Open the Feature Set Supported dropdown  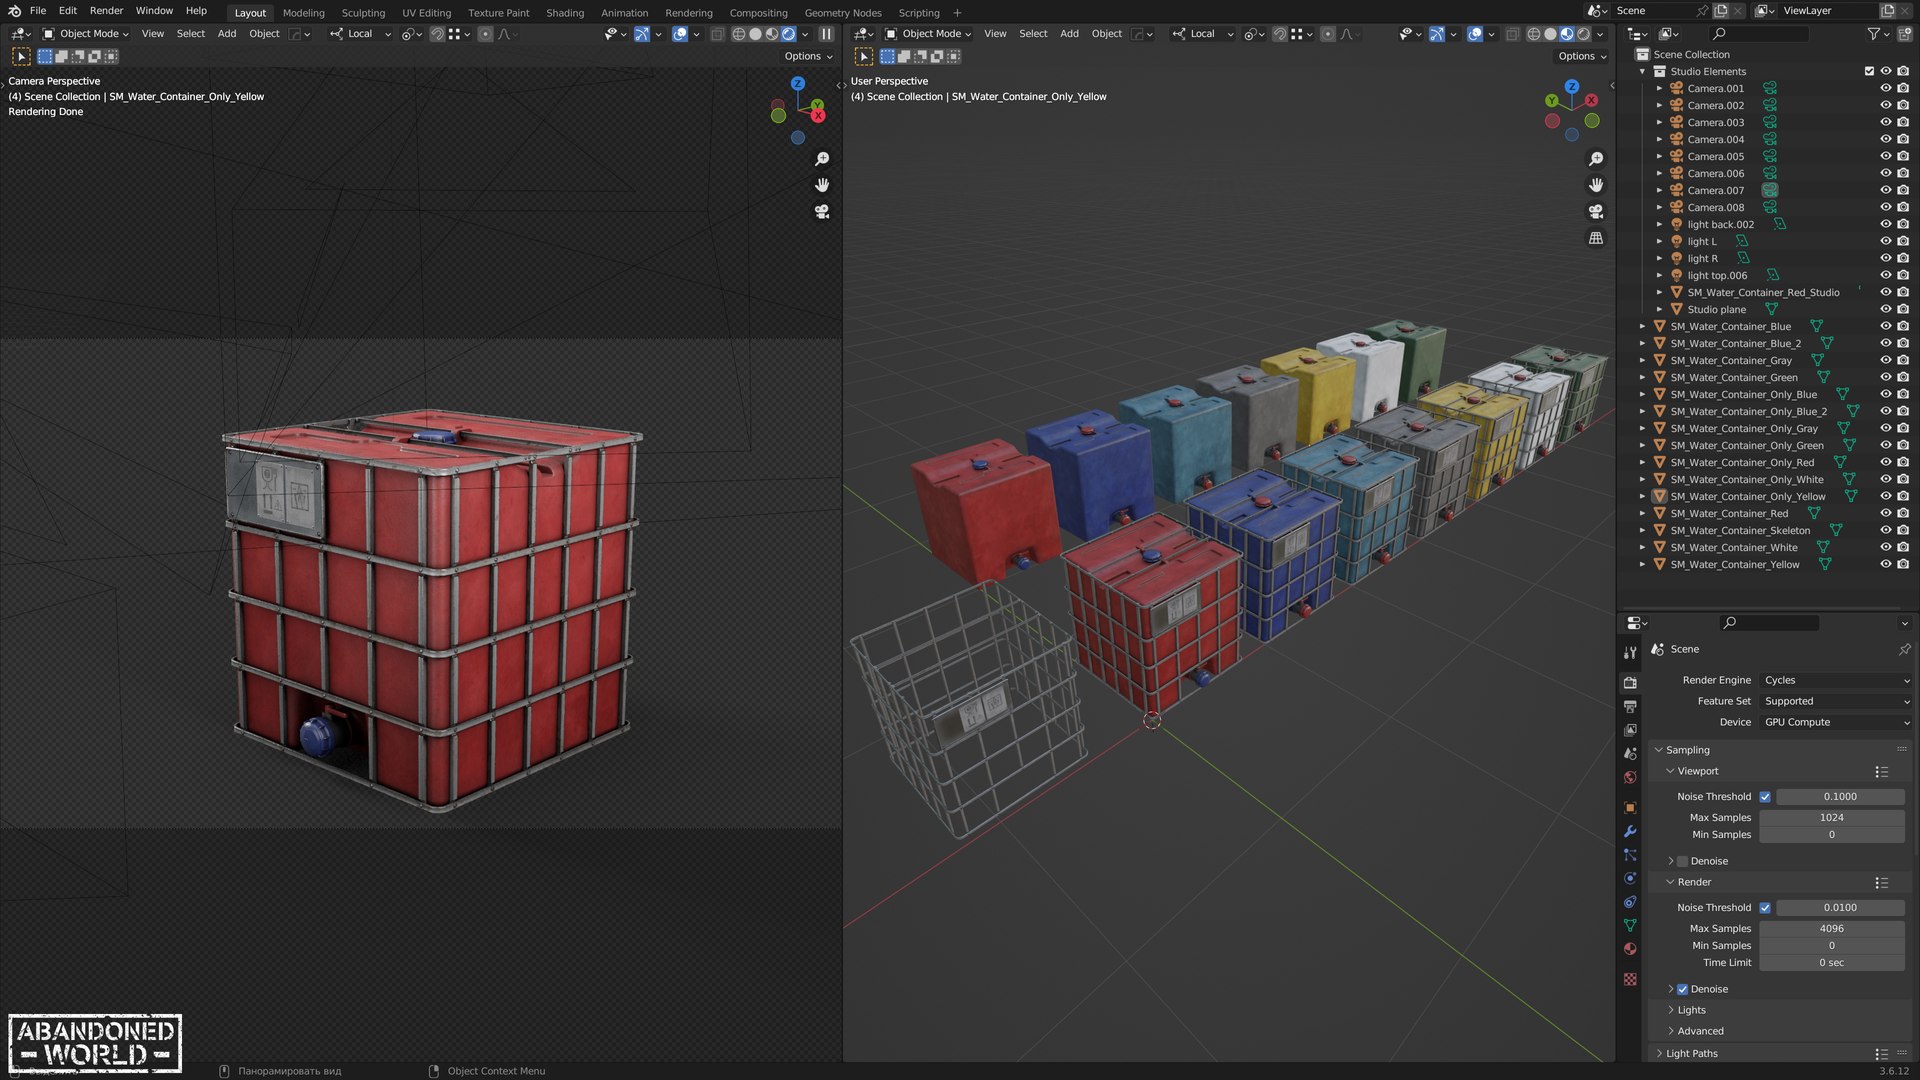[x=1836, y=701]
